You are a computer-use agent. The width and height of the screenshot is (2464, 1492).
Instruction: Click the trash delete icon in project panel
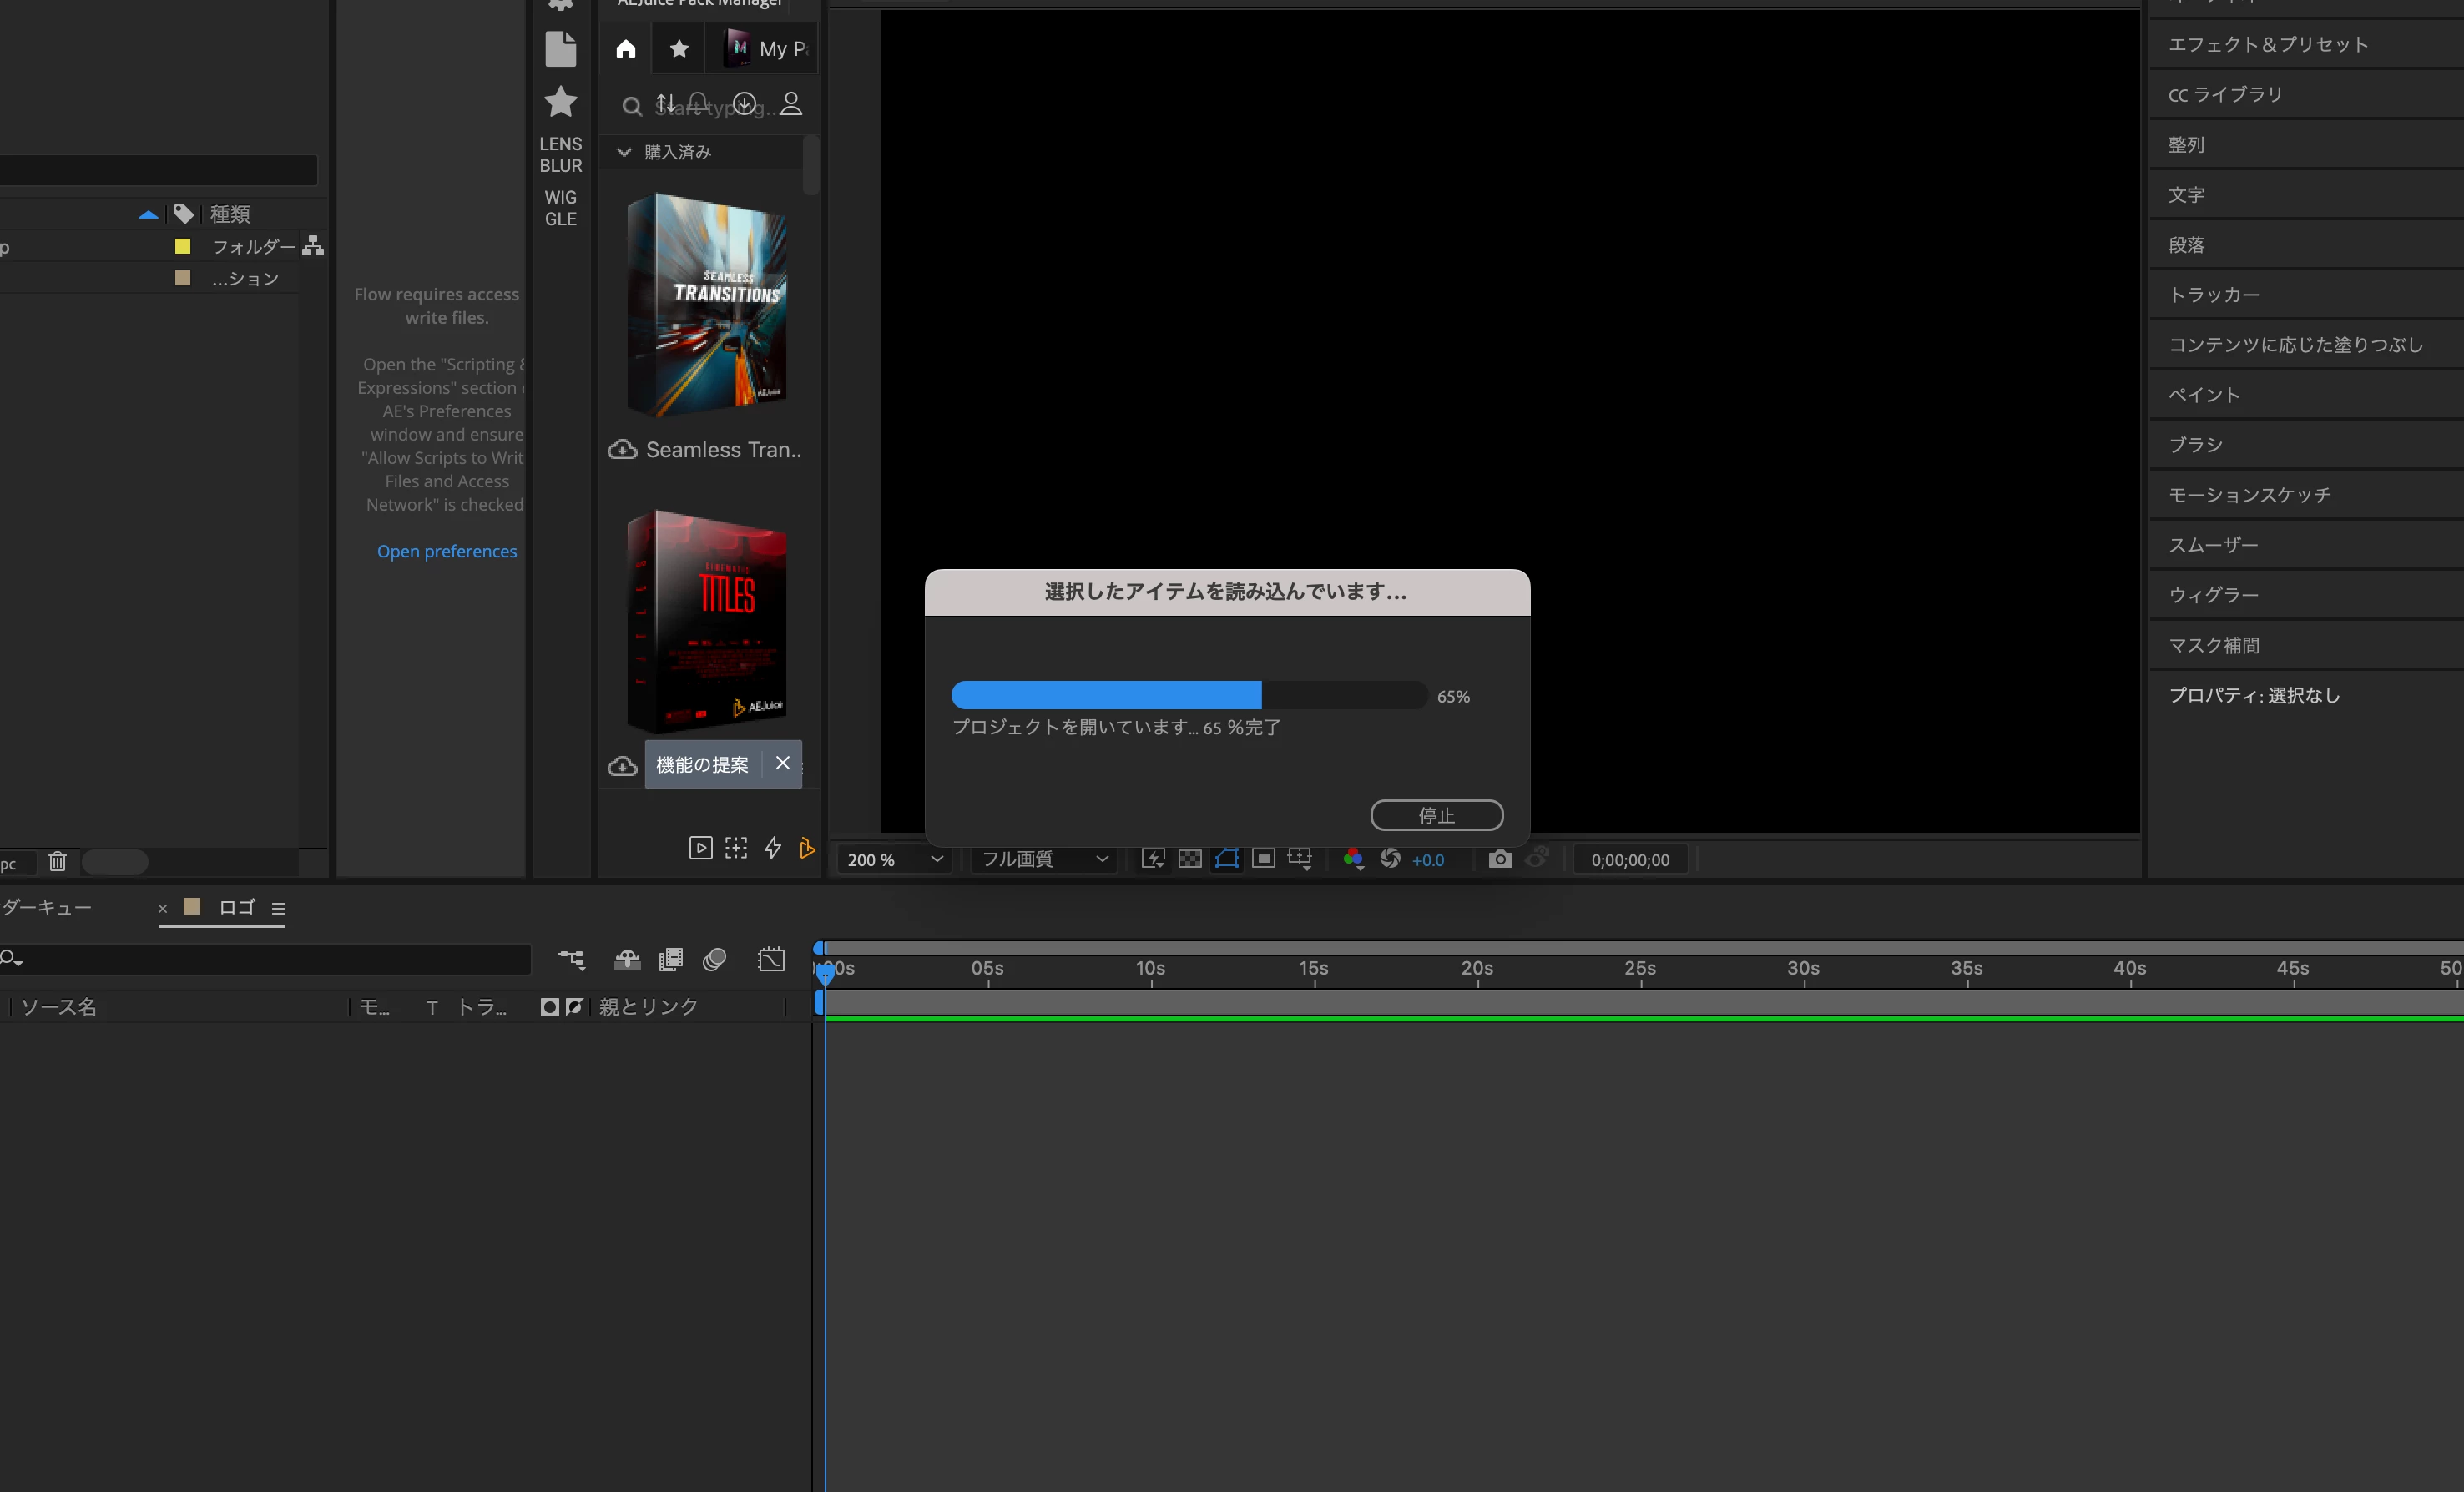coord(58,861)
